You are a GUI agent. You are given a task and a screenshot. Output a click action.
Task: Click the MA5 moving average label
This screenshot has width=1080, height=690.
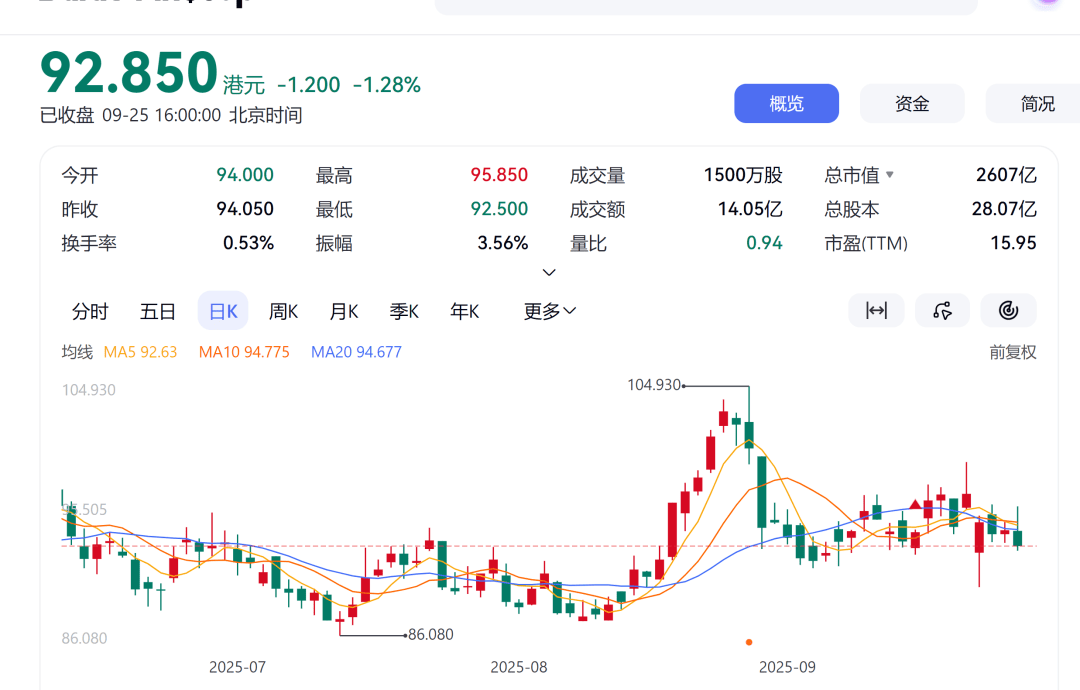[141, 352]
